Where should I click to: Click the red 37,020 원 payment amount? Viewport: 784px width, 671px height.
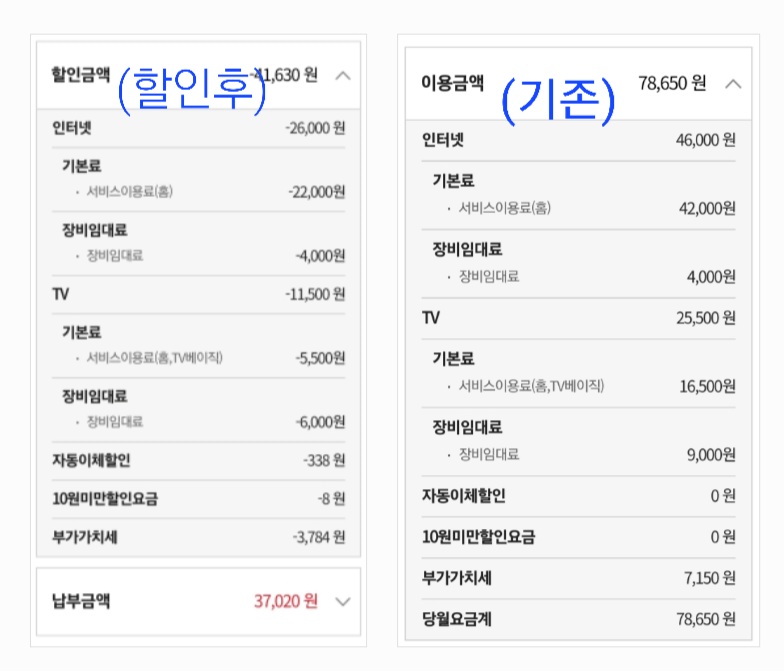285,601
